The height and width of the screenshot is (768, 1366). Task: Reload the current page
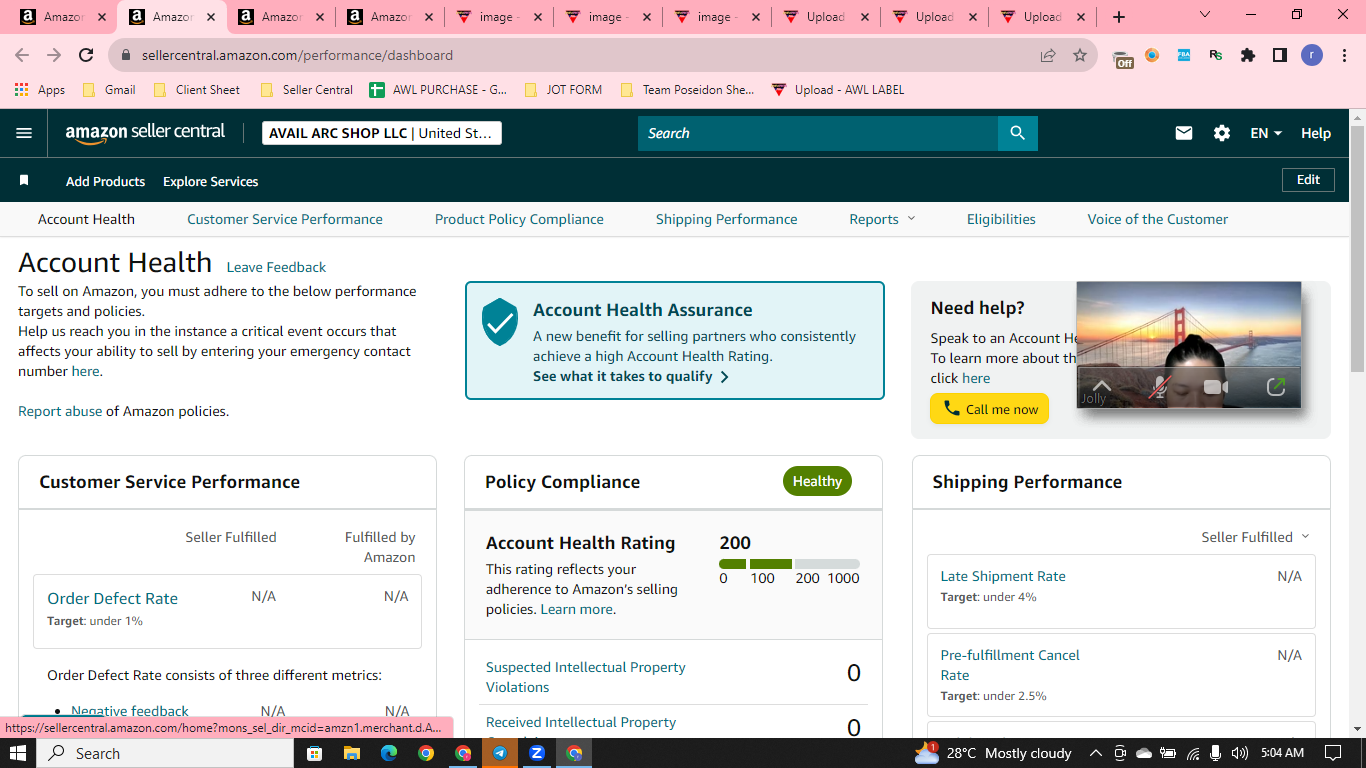coord(86,55)
